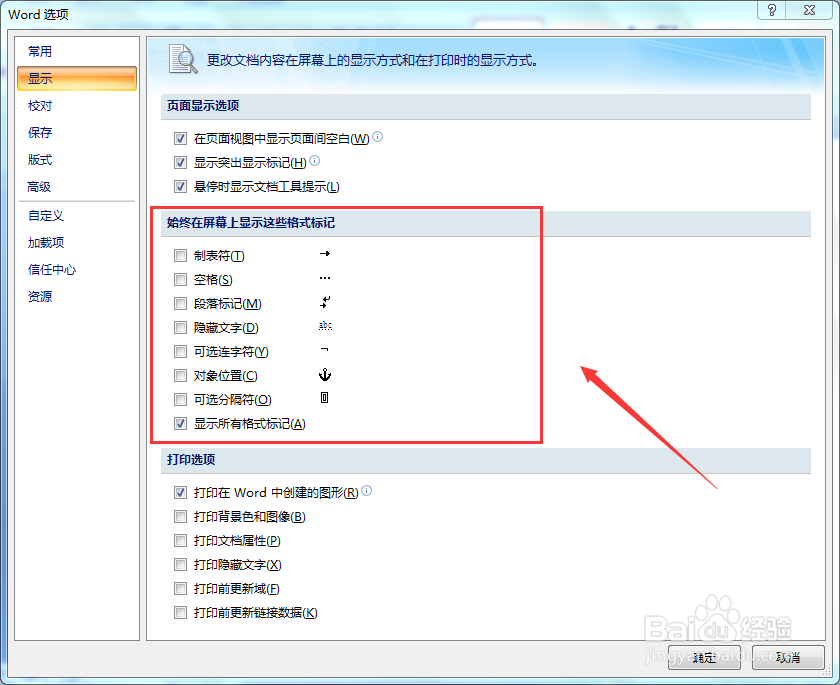This screenshot has height=685, width=840.
Task: Enable 打印文档属性 checkbox
Action: tap(181, 540)
